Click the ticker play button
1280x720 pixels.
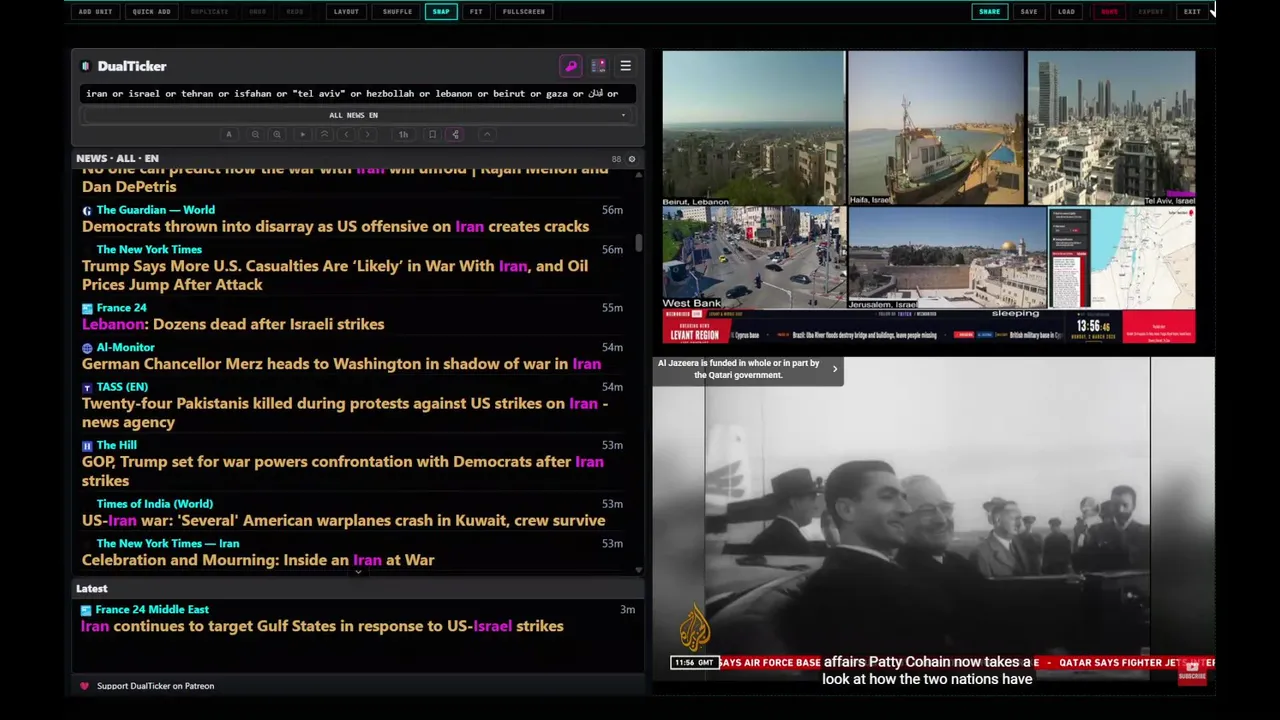302,134
